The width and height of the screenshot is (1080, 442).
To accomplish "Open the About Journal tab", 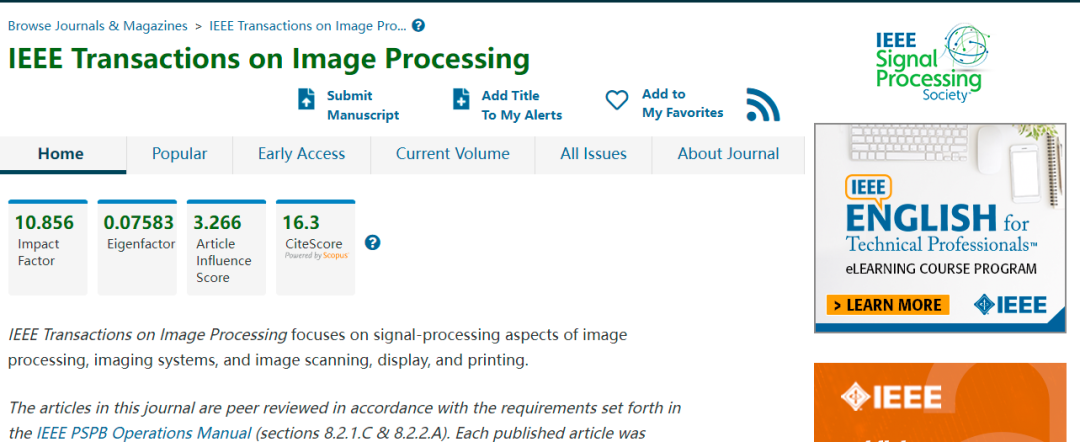I will coord(728,154).
